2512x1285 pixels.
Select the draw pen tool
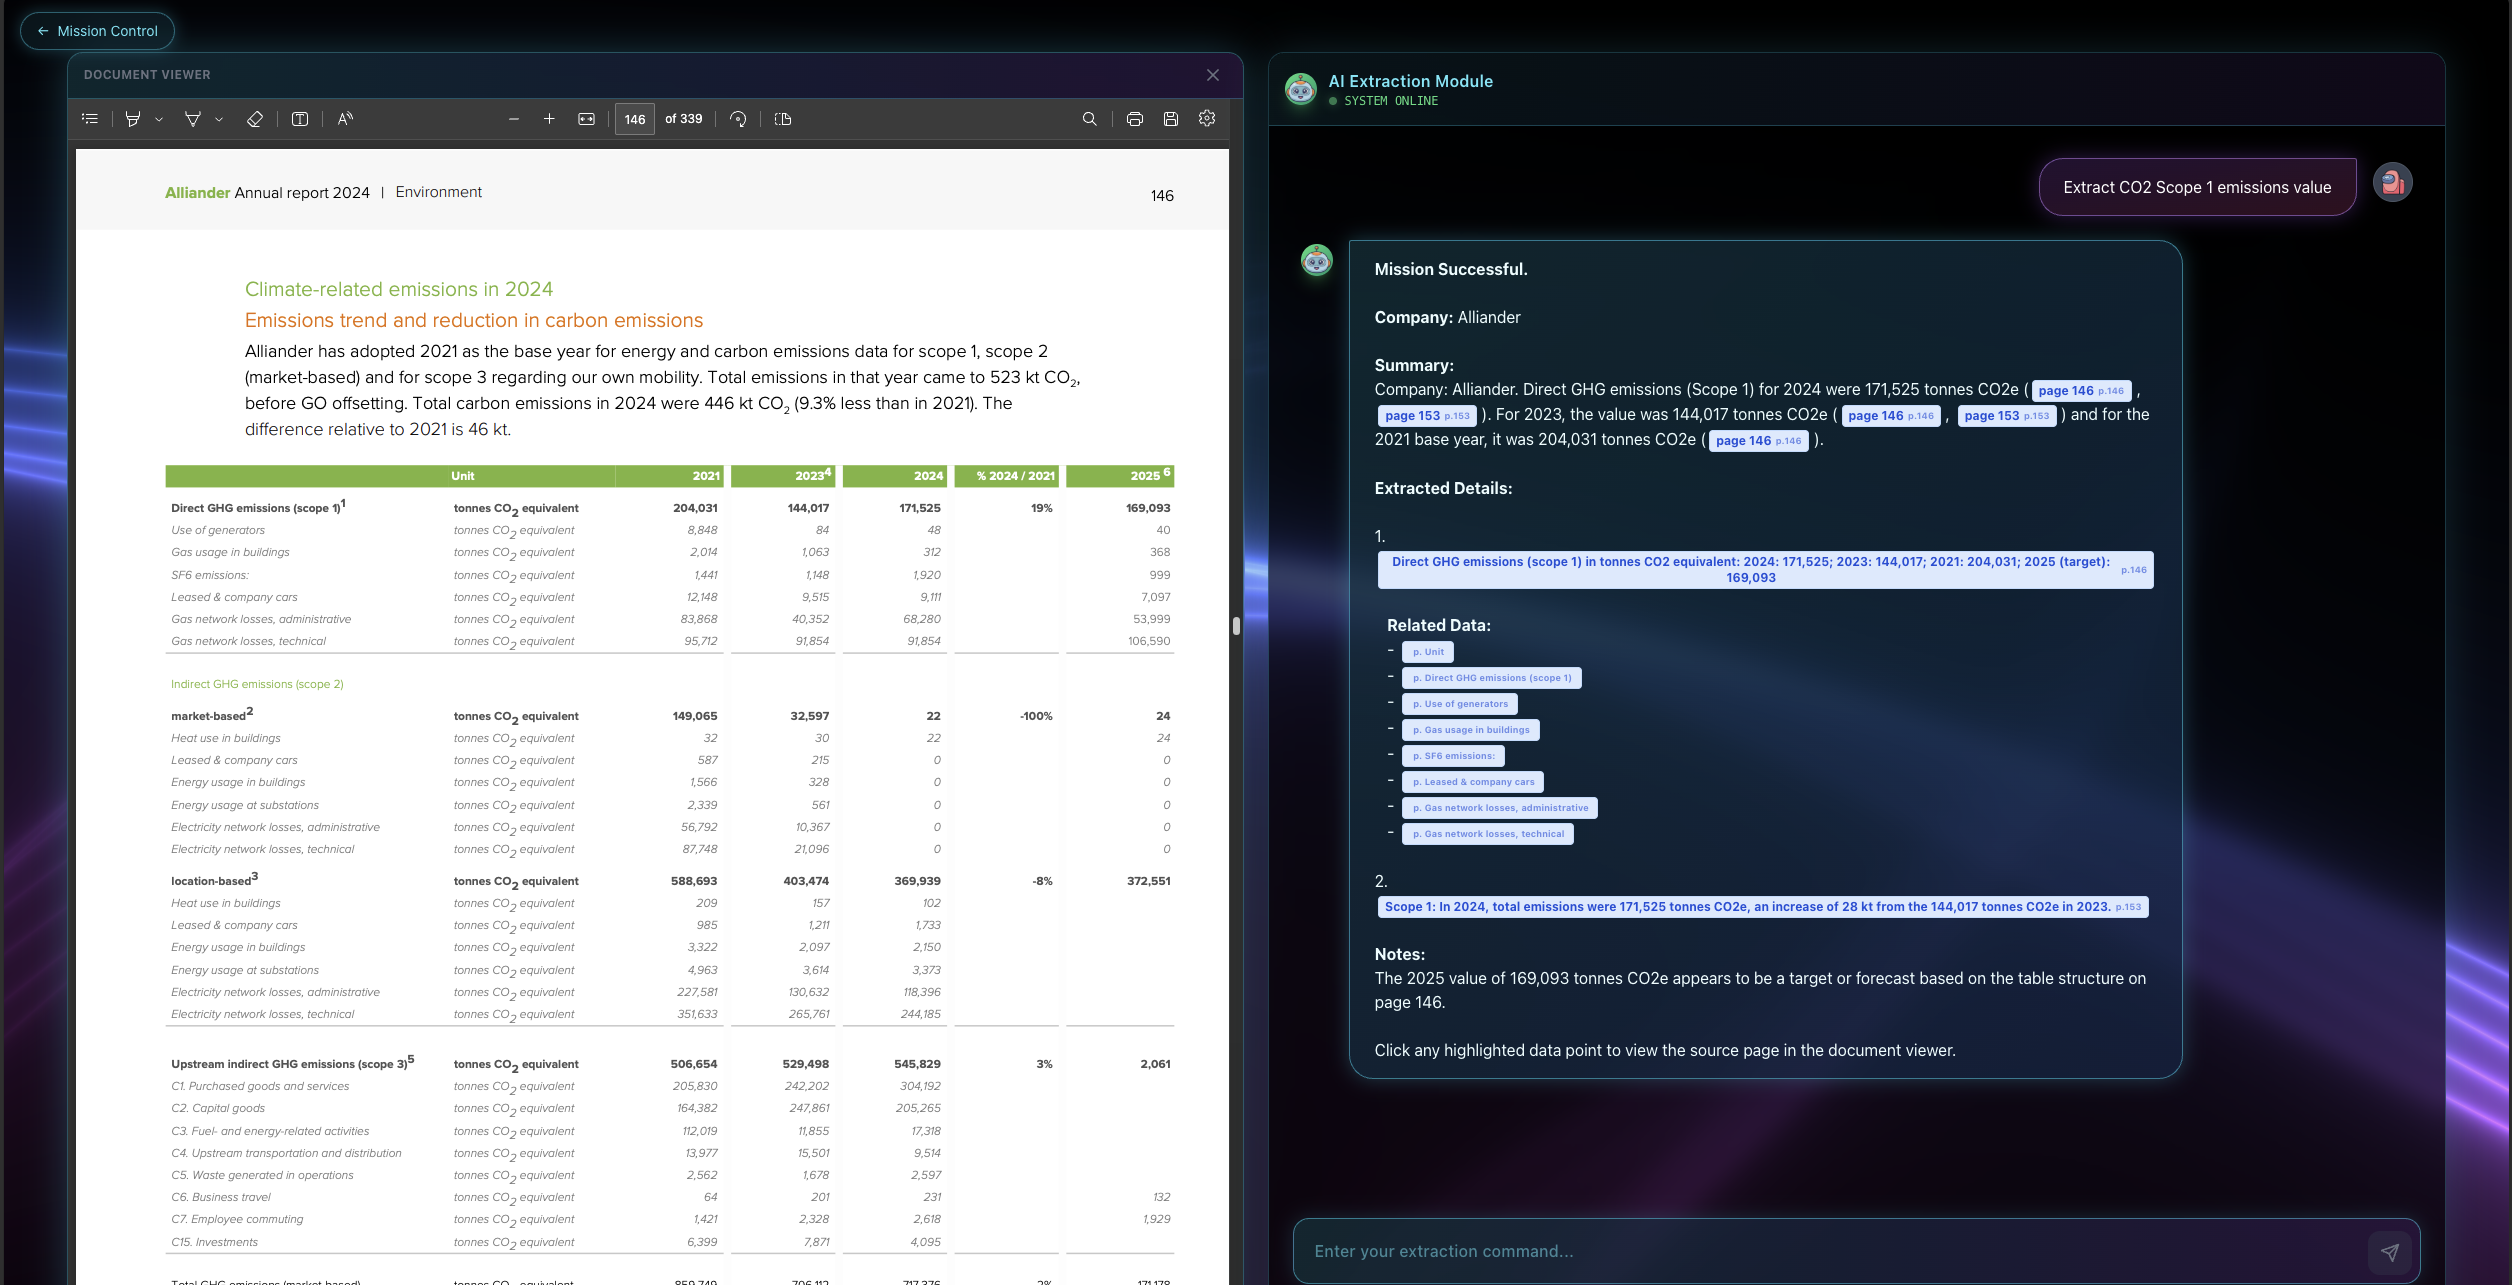tap(193, 119)
